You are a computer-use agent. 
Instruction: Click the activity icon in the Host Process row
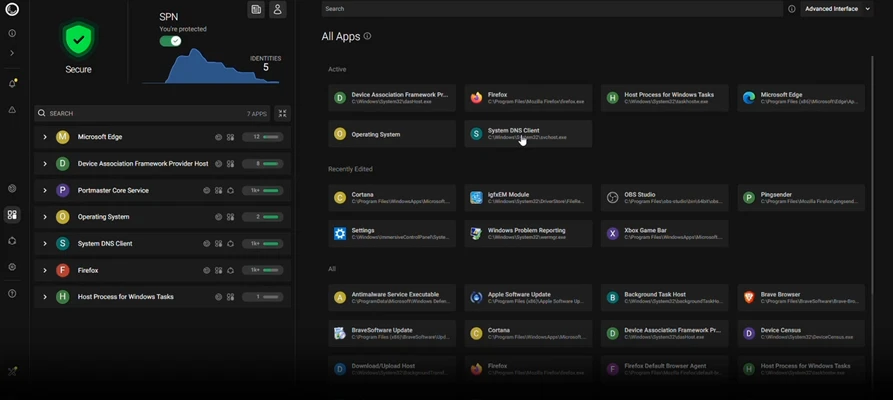[x=218, y=297]
